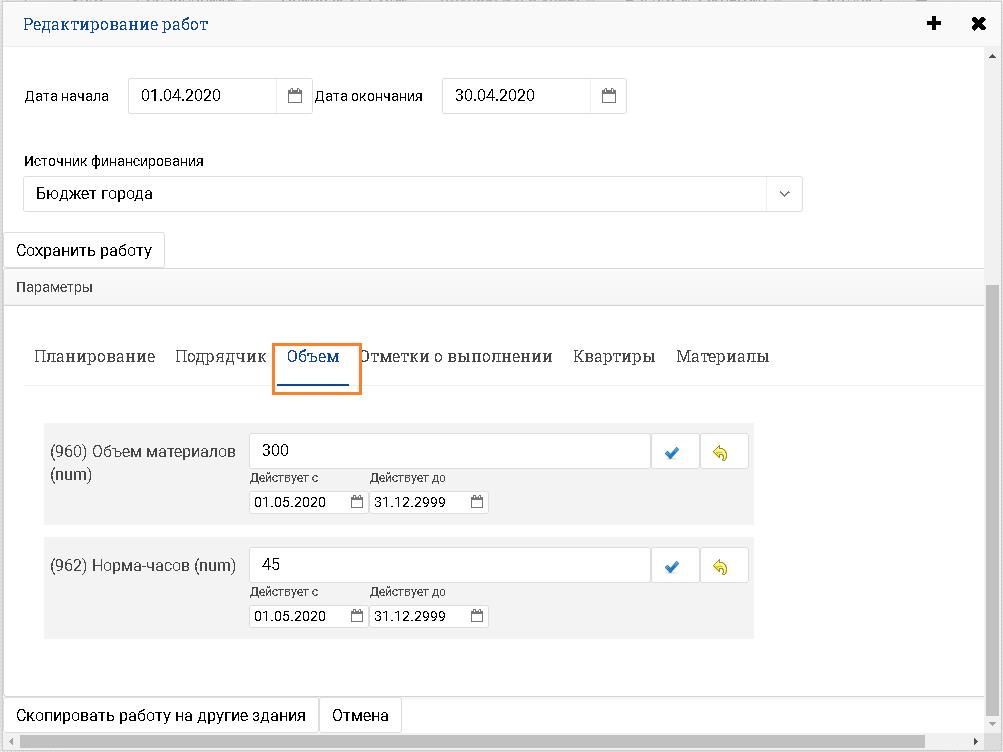The image size is (1003, 752).
Task: Click the Норма-часов value input field
Action: pos(449,565)
